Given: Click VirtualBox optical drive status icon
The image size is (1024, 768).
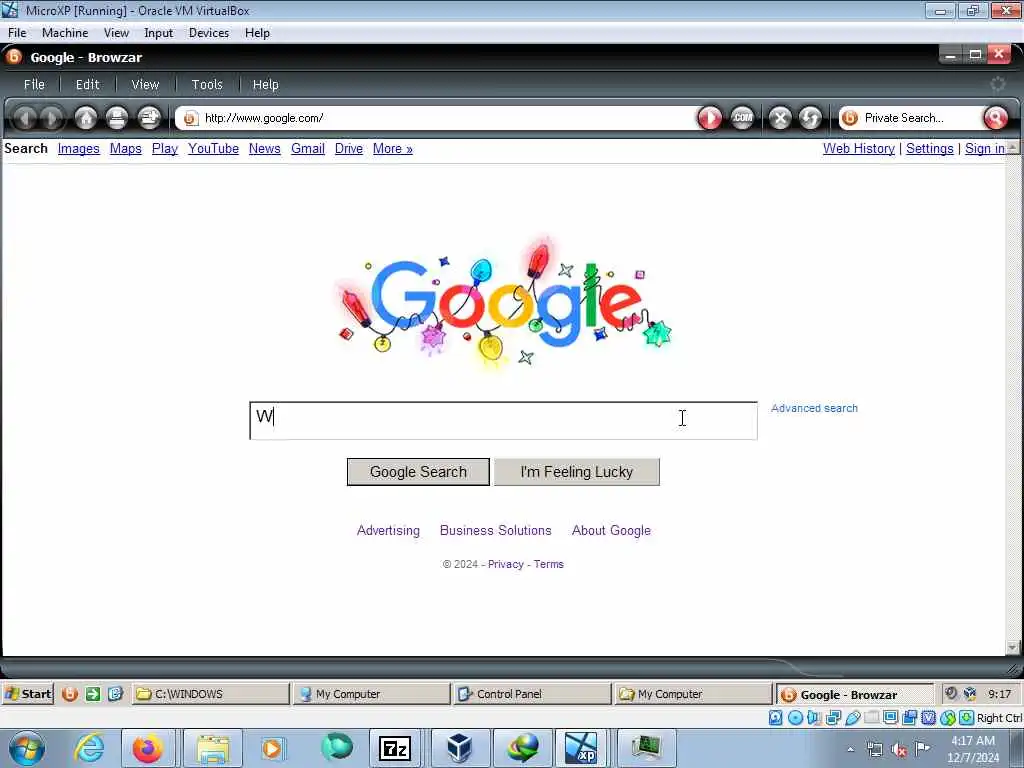Looking at the screenshot, I should coord(795,718).
